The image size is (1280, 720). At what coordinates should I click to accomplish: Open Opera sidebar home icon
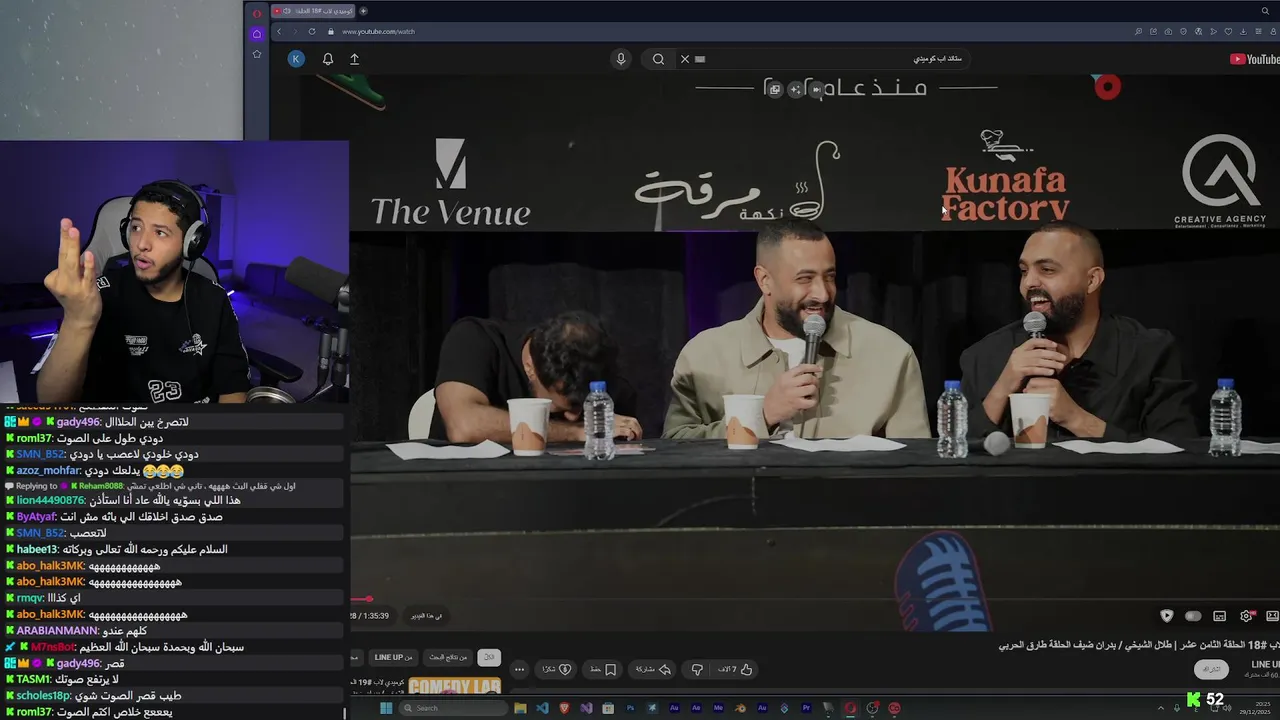257,33
